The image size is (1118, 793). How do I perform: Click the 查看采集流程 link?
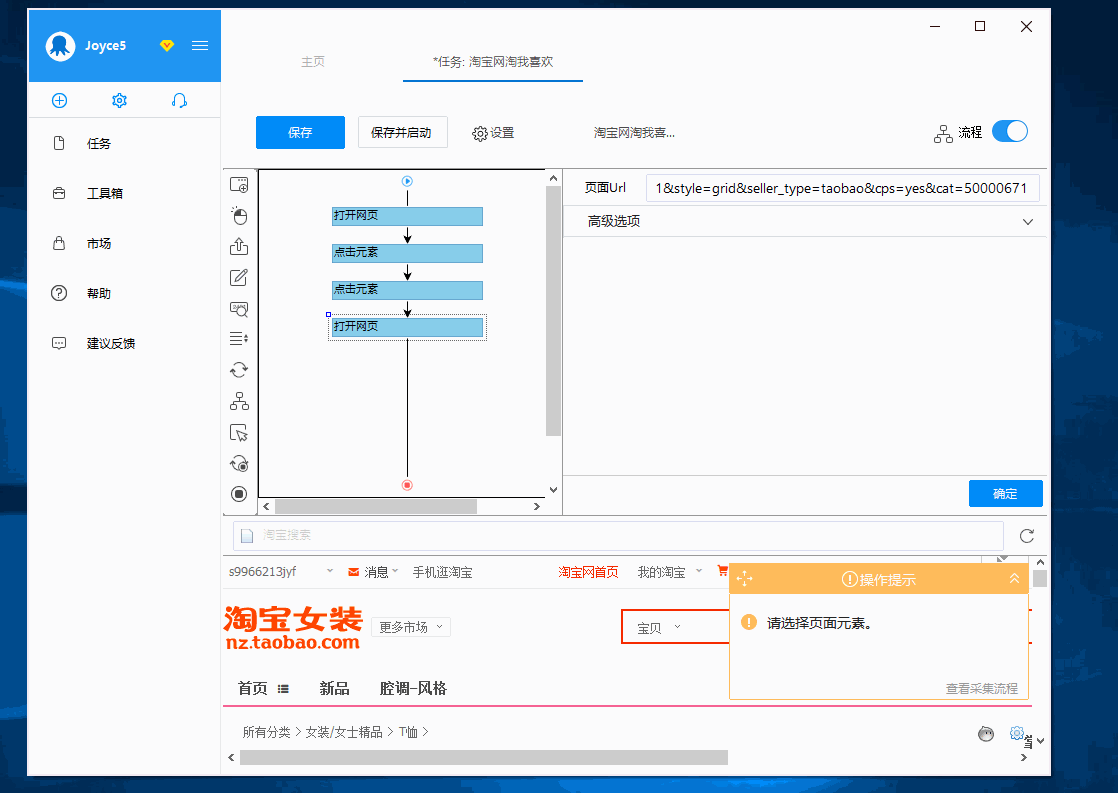[981, 689]
